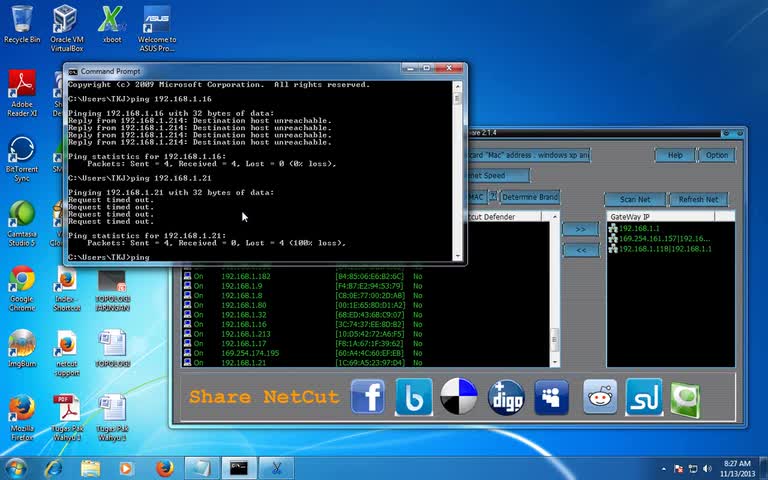
Task: Open Welcome to ASUS Pro shortcut
Action: coord(157,28)
